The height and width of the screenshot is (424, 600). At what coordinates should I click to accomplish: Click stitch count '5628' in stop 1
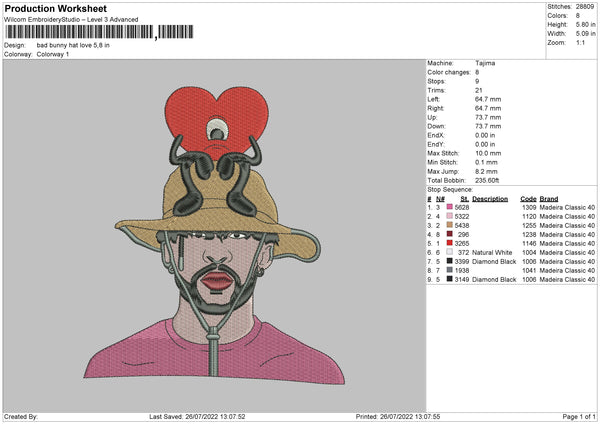[x=462, y=207]
